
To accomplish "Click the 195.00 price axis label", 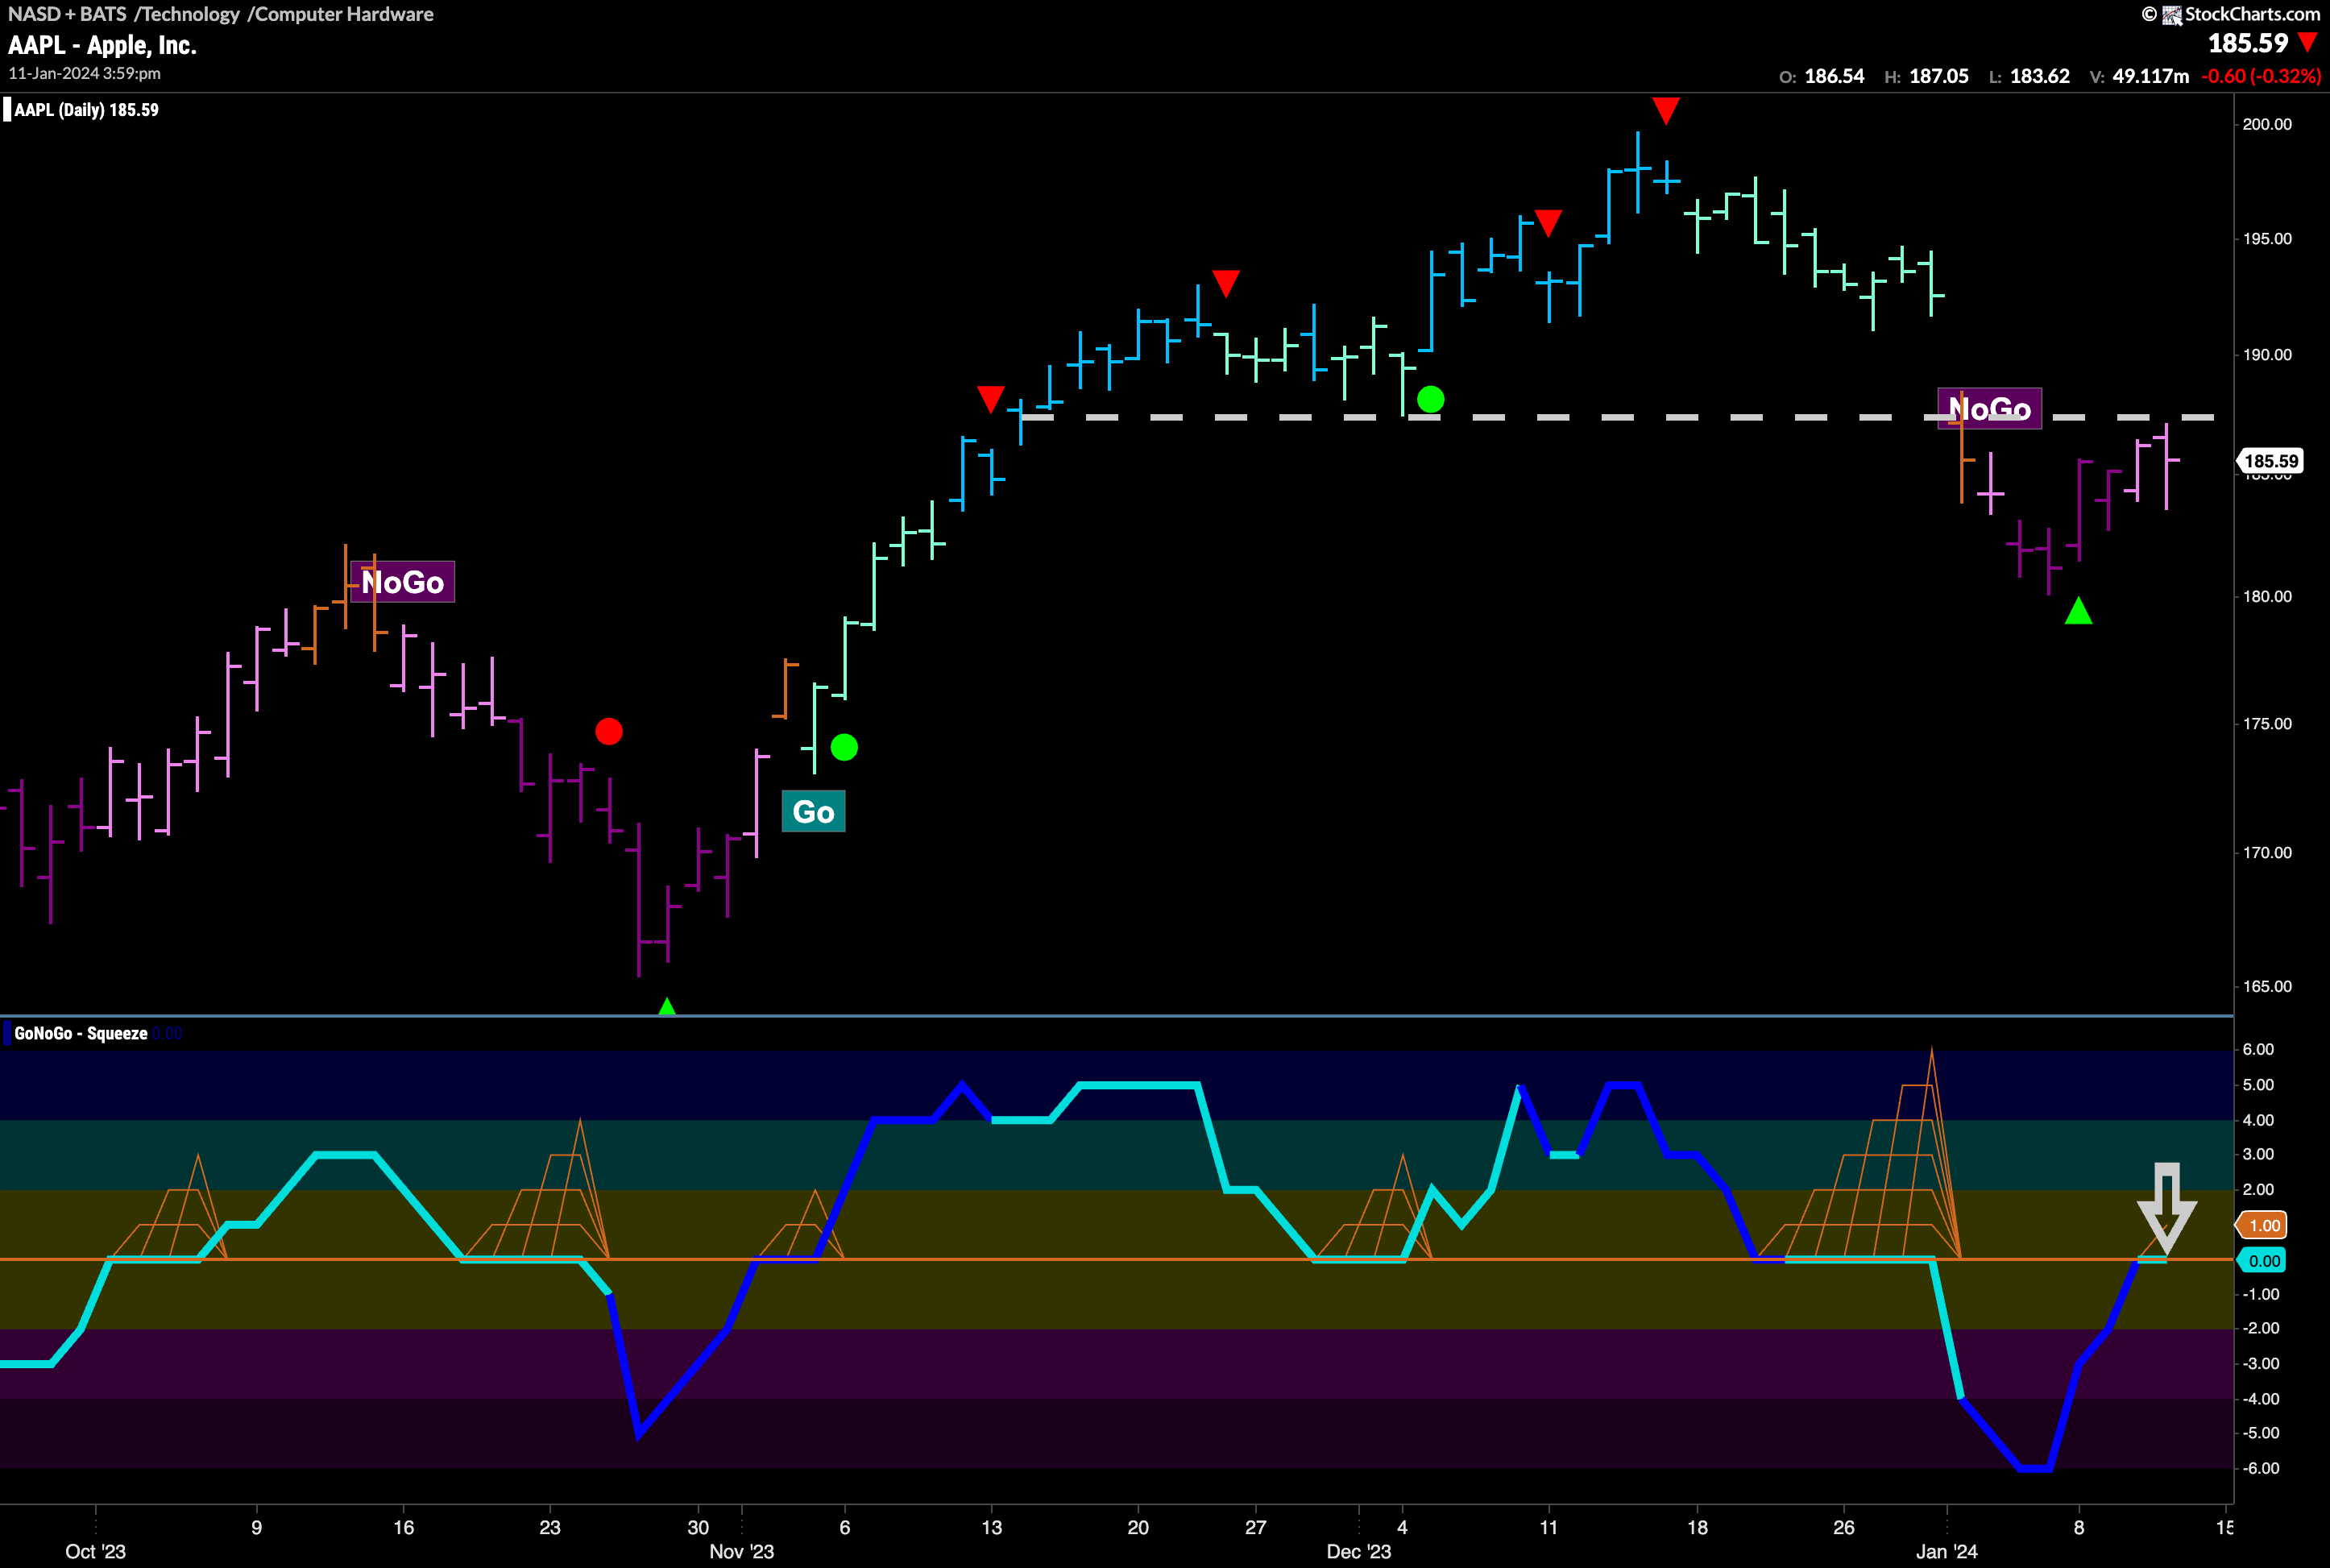I will click(2267, 239).
